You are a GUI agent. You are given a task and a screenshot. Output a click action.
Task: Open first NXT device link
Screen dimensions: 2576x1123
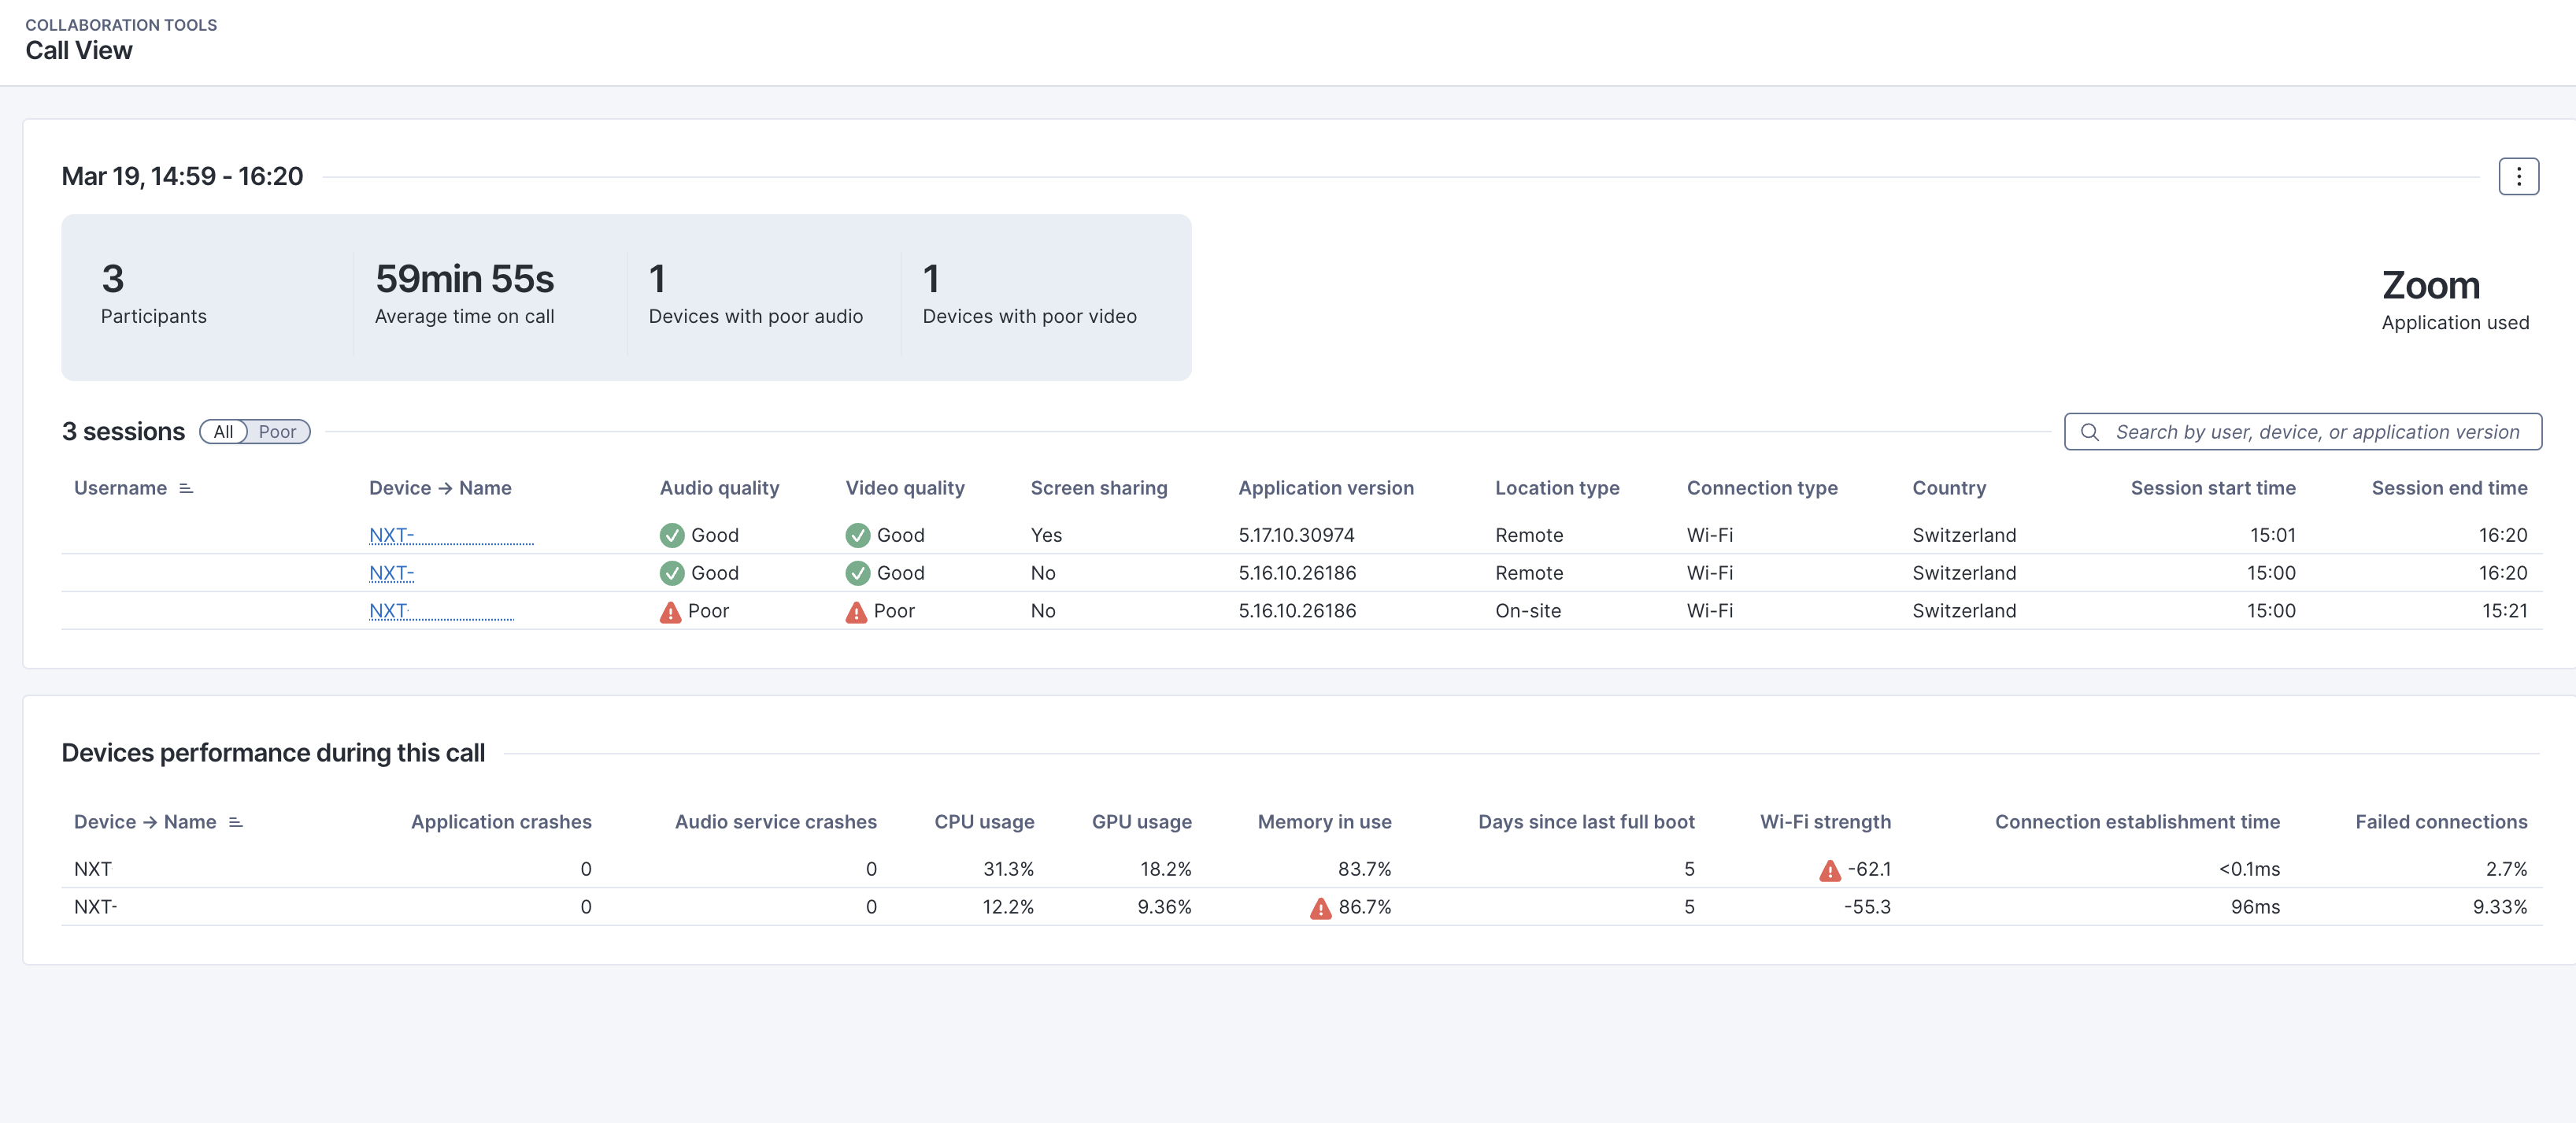pyautogui.click(x=390, y=535)
